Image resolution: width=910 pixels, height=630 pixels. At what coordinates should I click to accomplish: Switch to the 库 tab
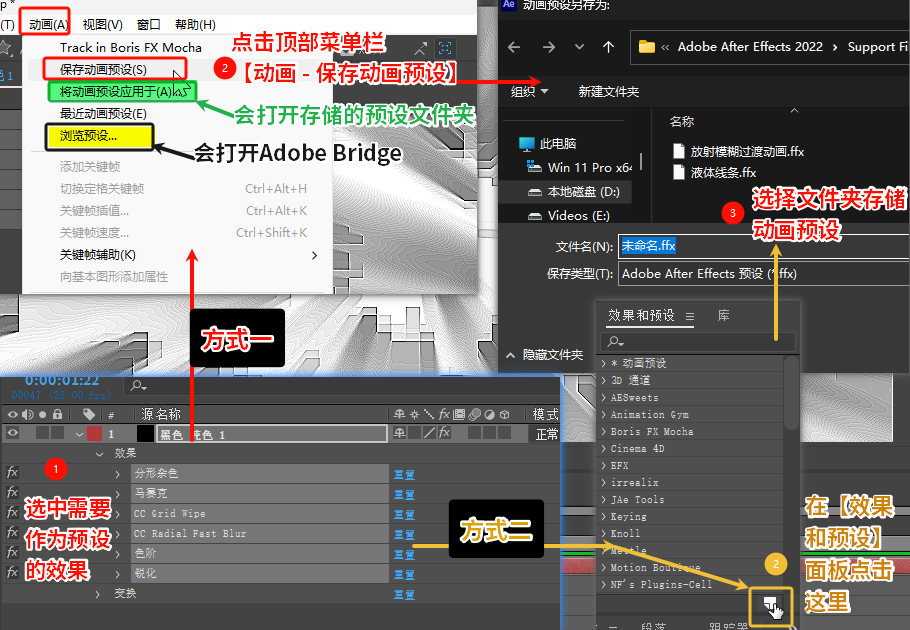coord(723,315)
